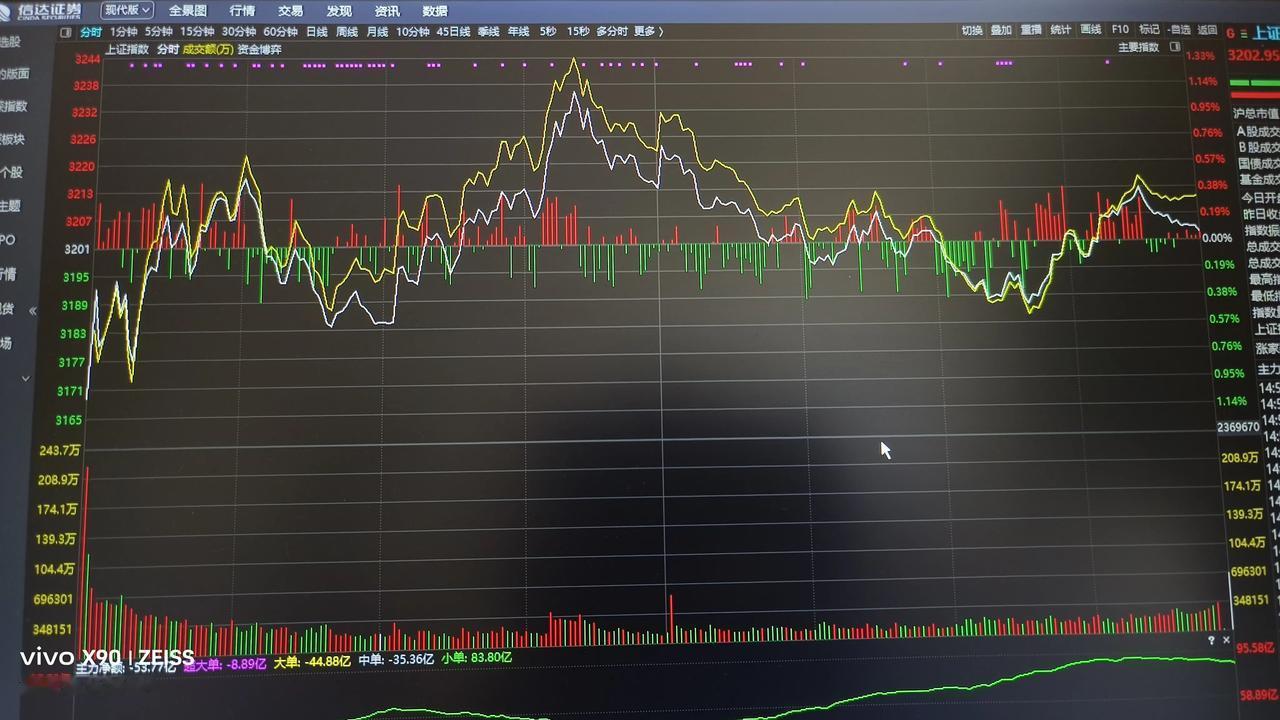Switch to the 1分钟 period
The image size is (1280, 720).
(x=123, y=32)
